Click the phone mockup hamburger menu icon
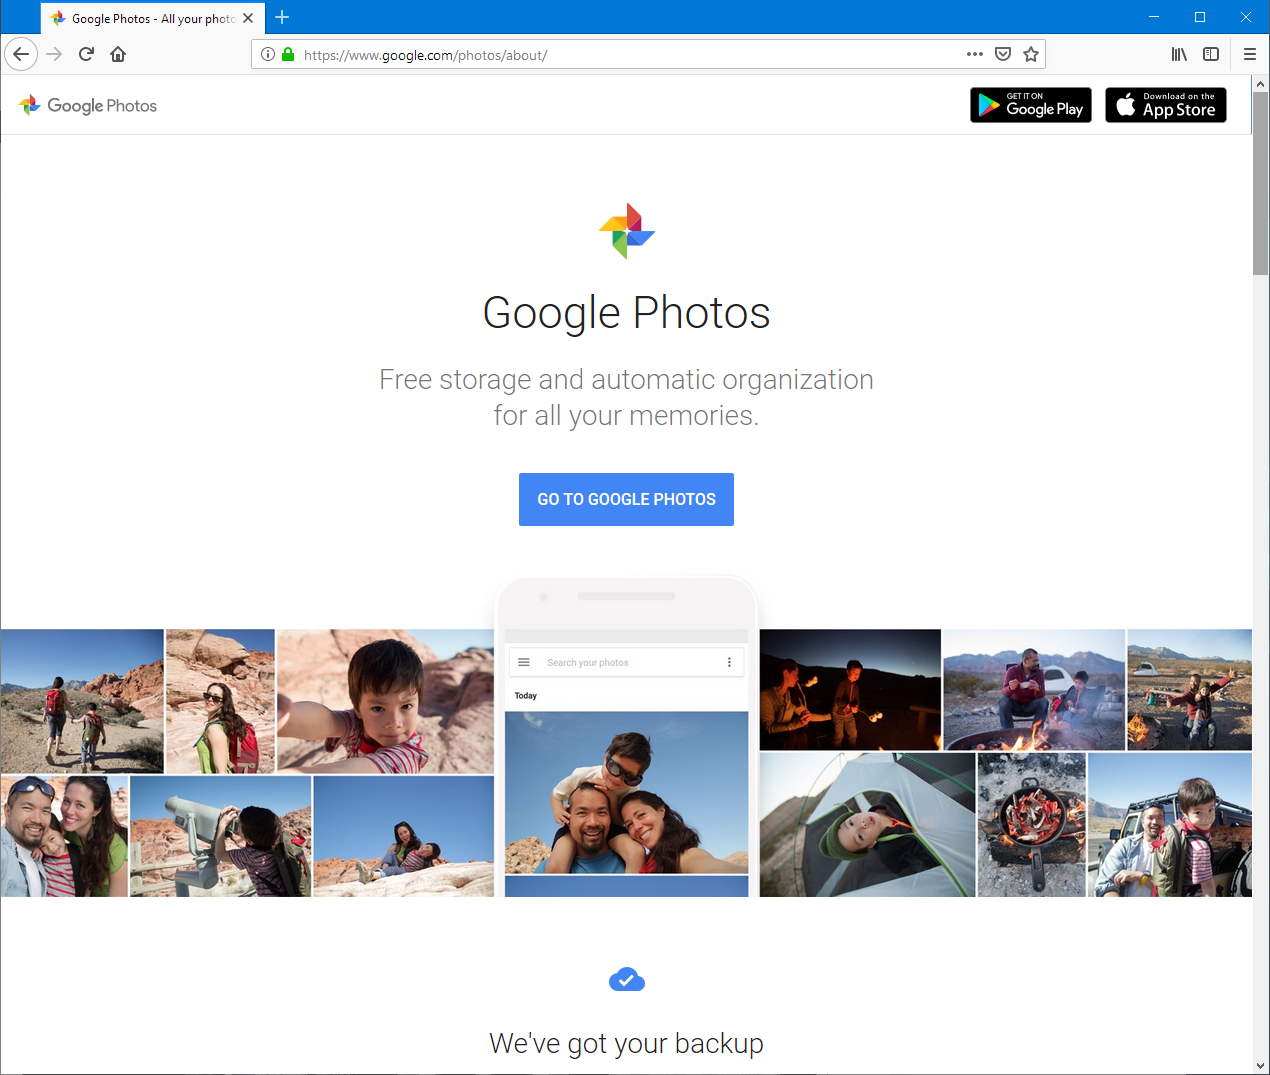Viewport: 1270px width, 1075px height. click(524, 662)
